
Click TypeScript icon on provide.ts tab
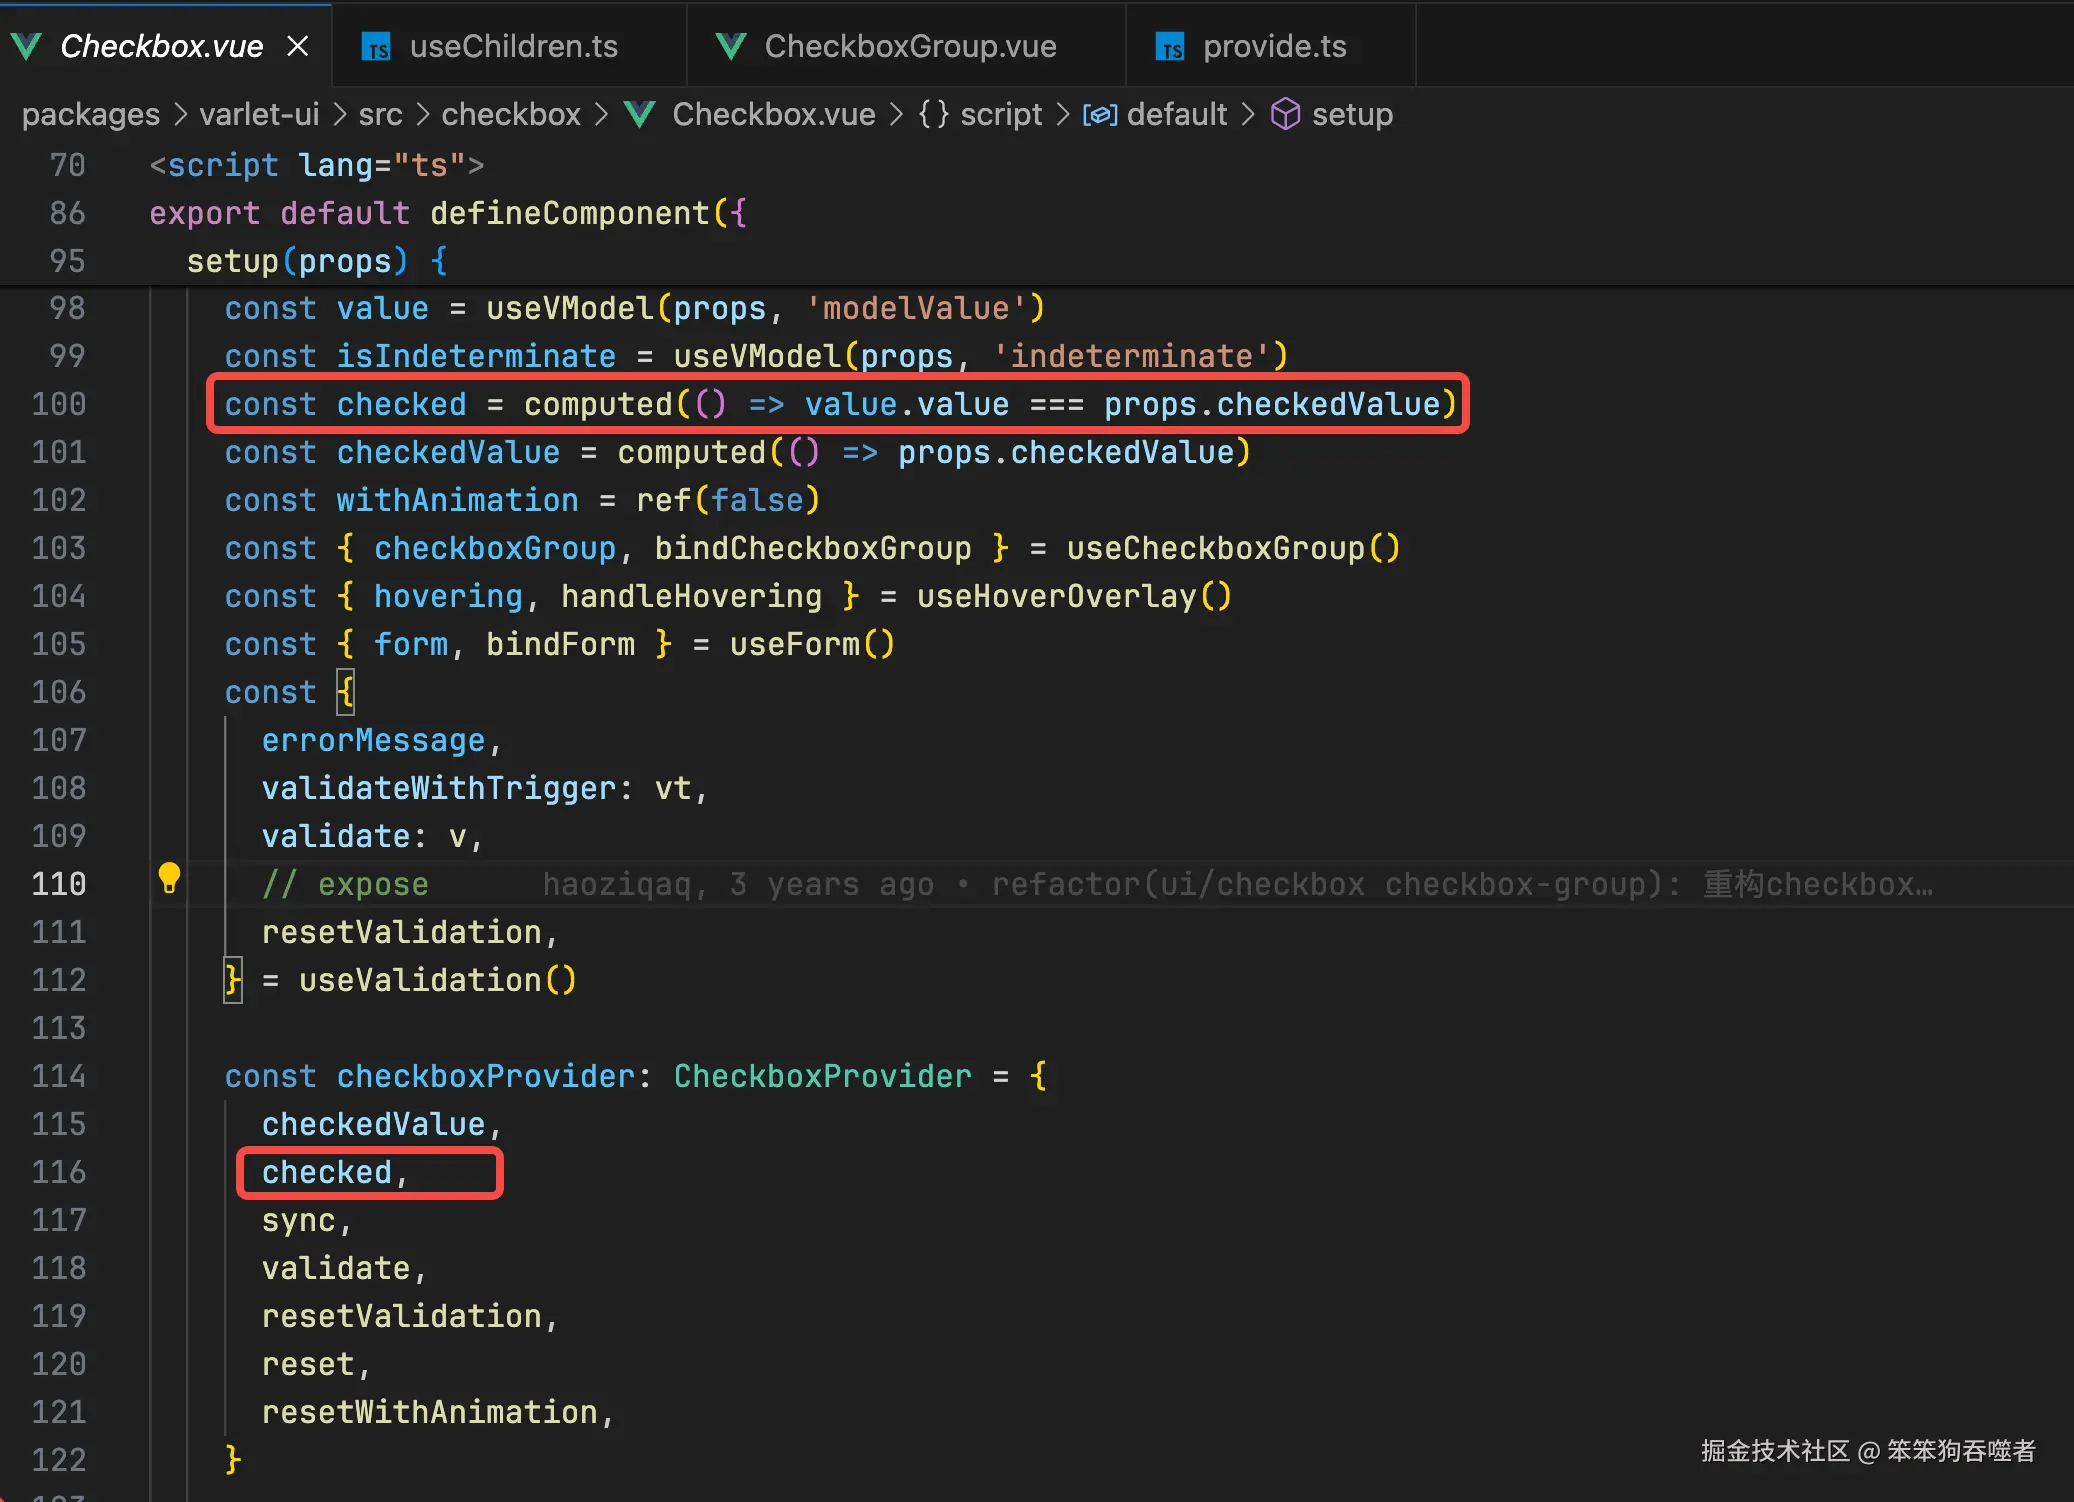(1170, 47)
